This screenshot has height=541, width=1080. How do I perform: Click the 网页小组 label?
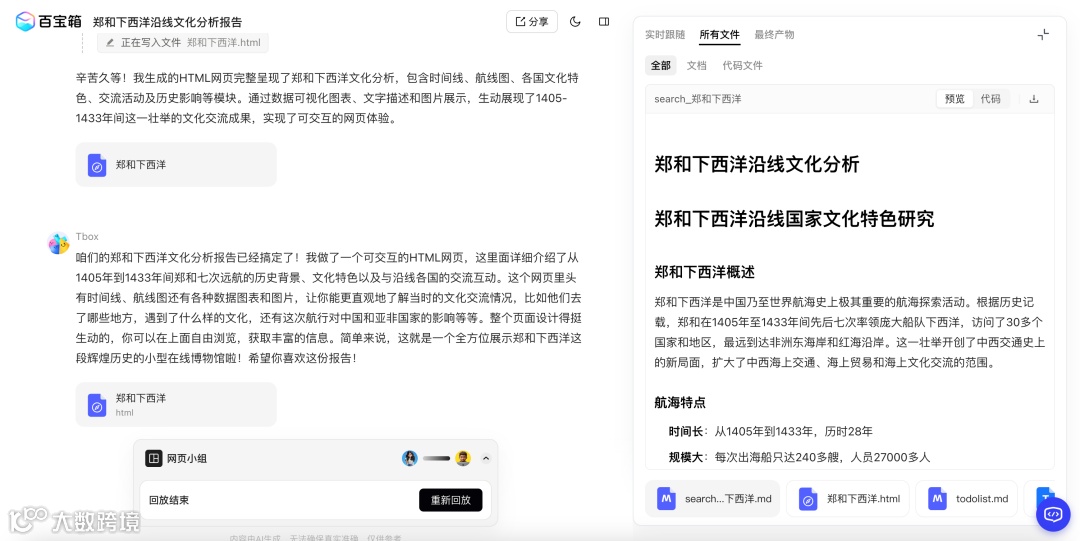coord(187,458)
